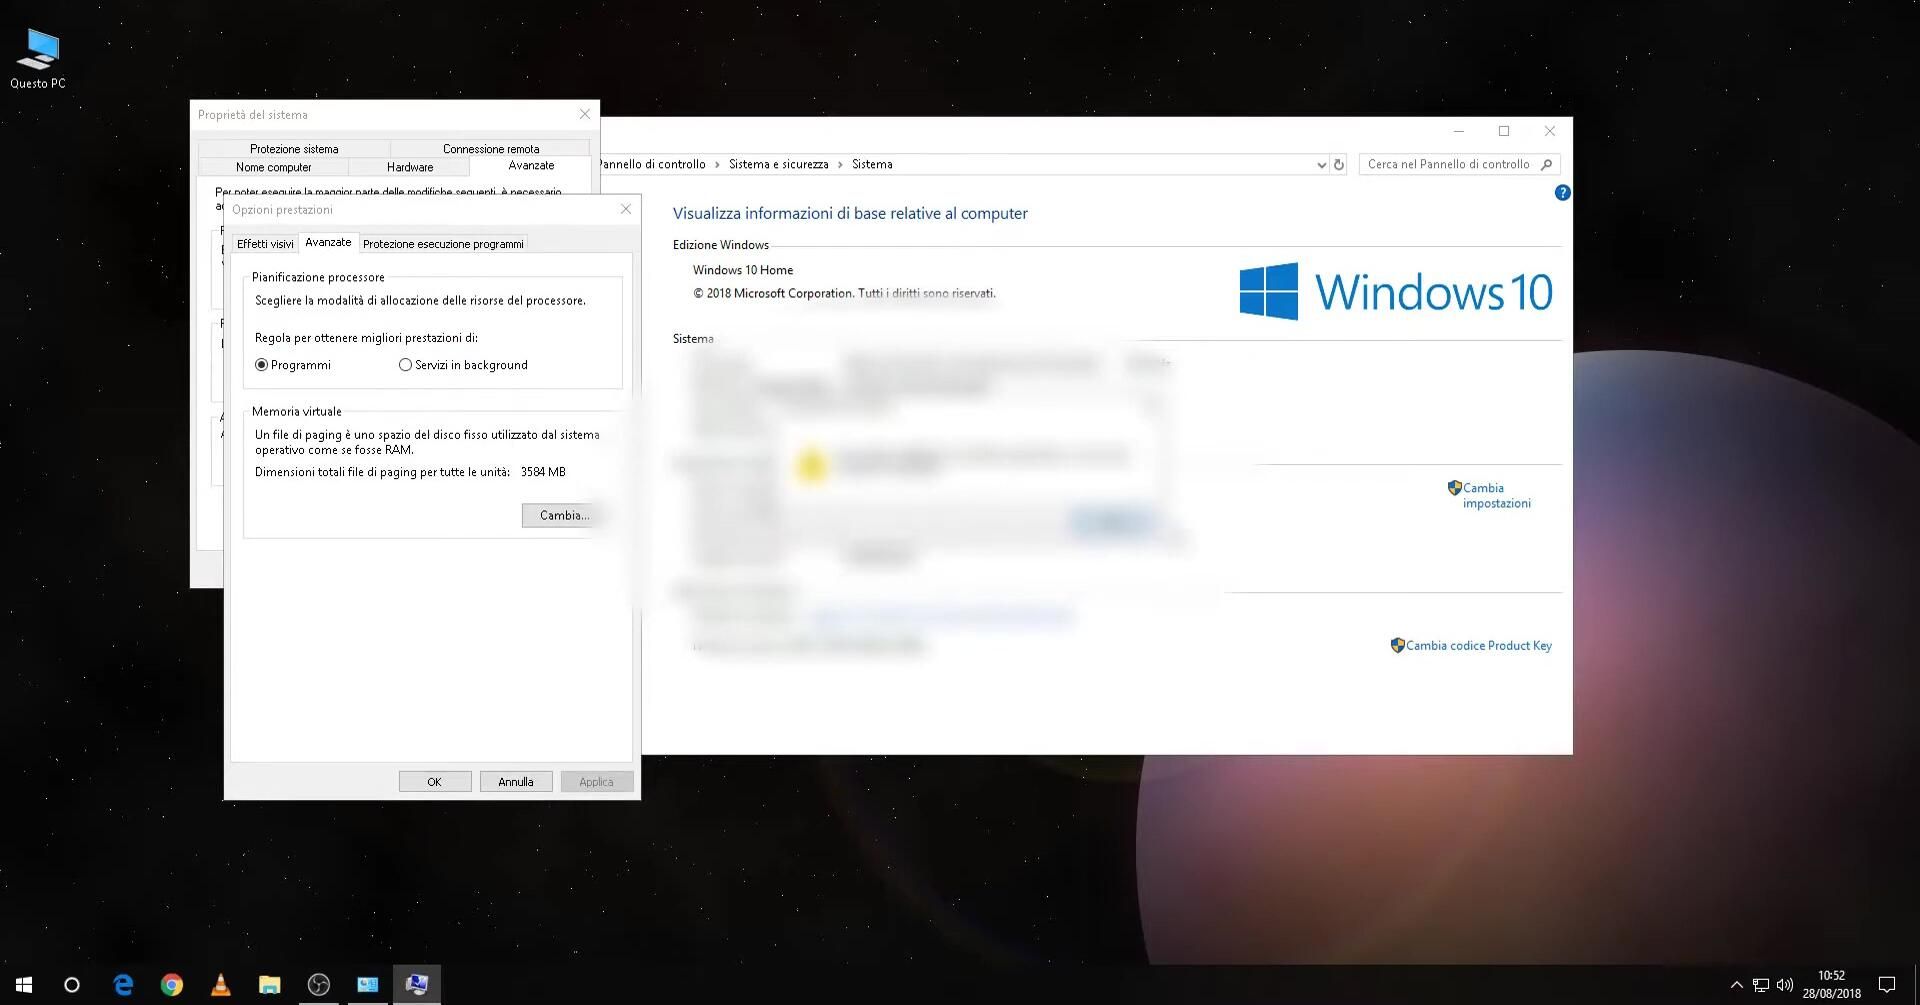Screen dimensions: 1920x1005
Task: Switch to Protezione esecuzione programmi tab
Action: click(x=443, y=244)
